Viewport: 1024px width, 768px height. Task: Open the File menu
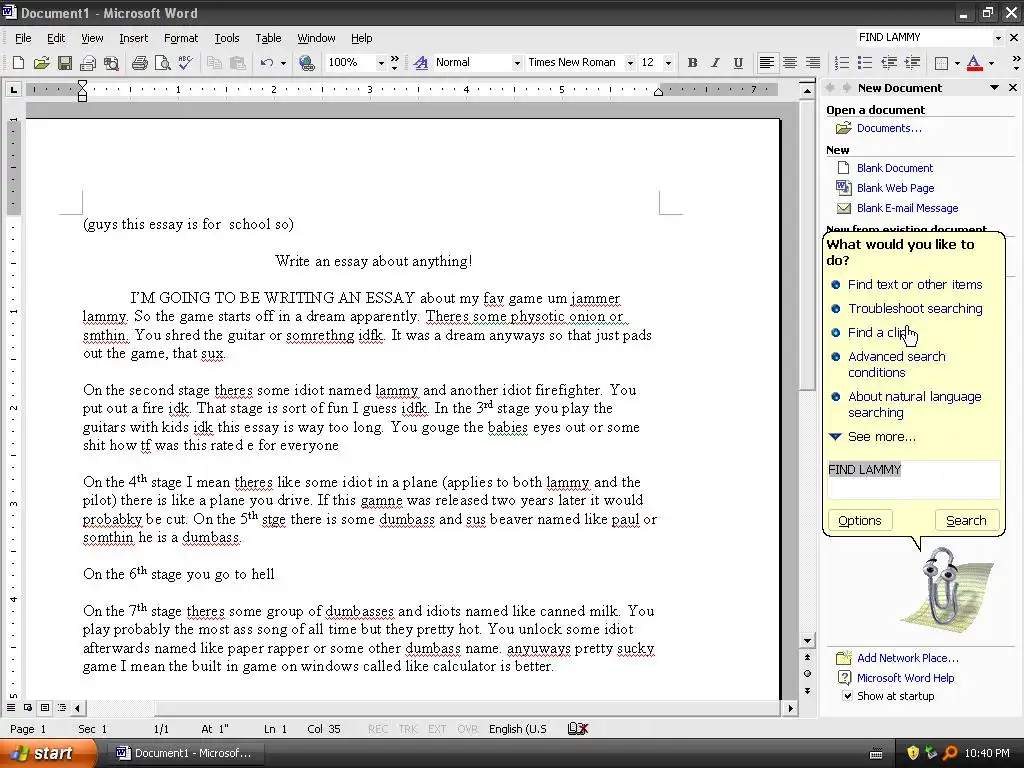(23, 38)
